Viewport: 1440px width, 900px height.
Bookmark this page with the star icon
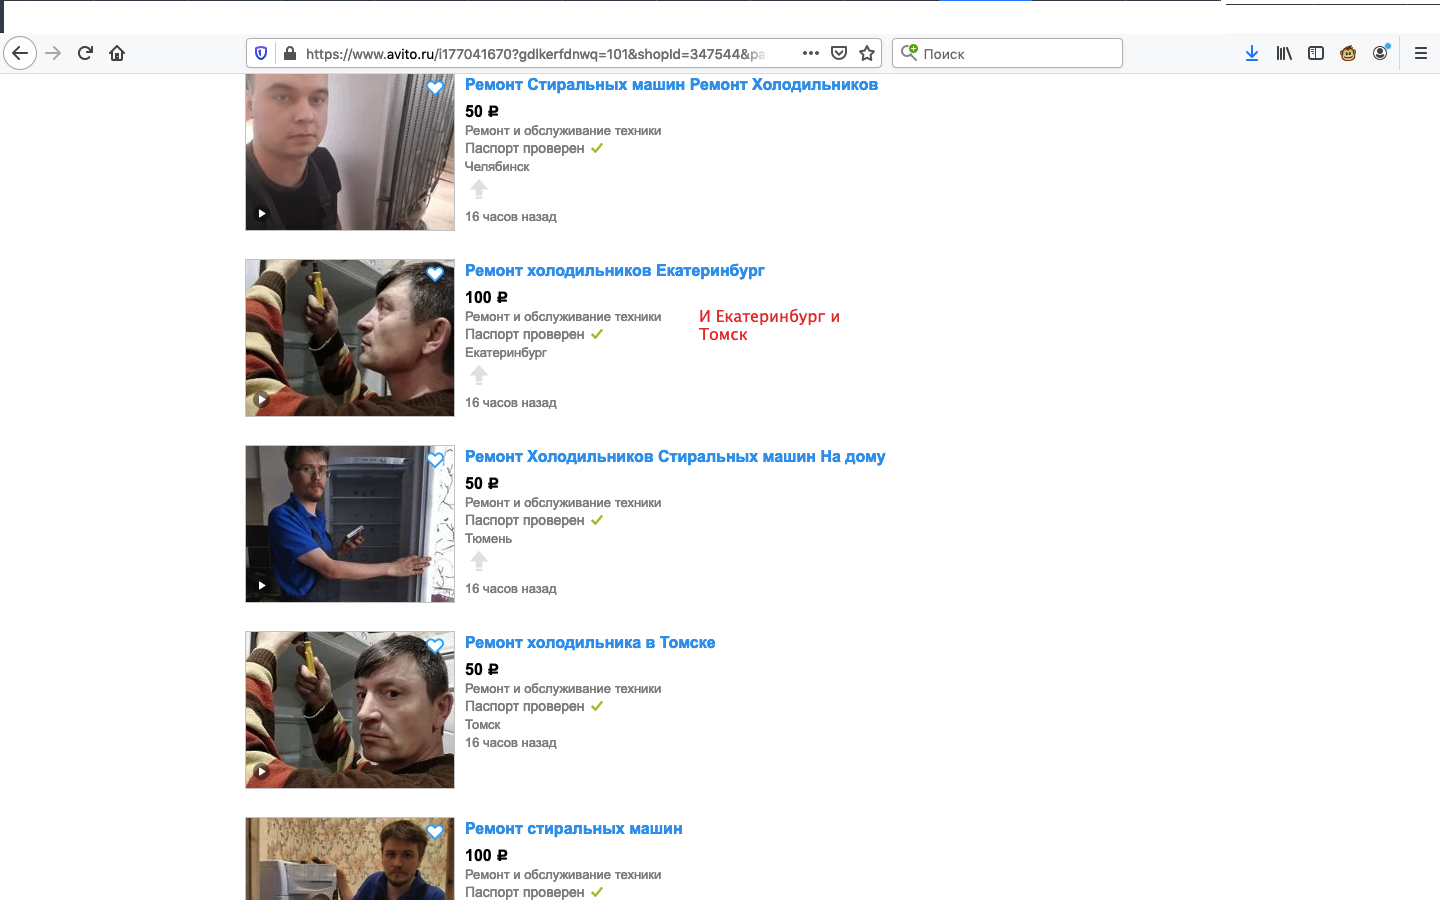(x=867, y=53)
